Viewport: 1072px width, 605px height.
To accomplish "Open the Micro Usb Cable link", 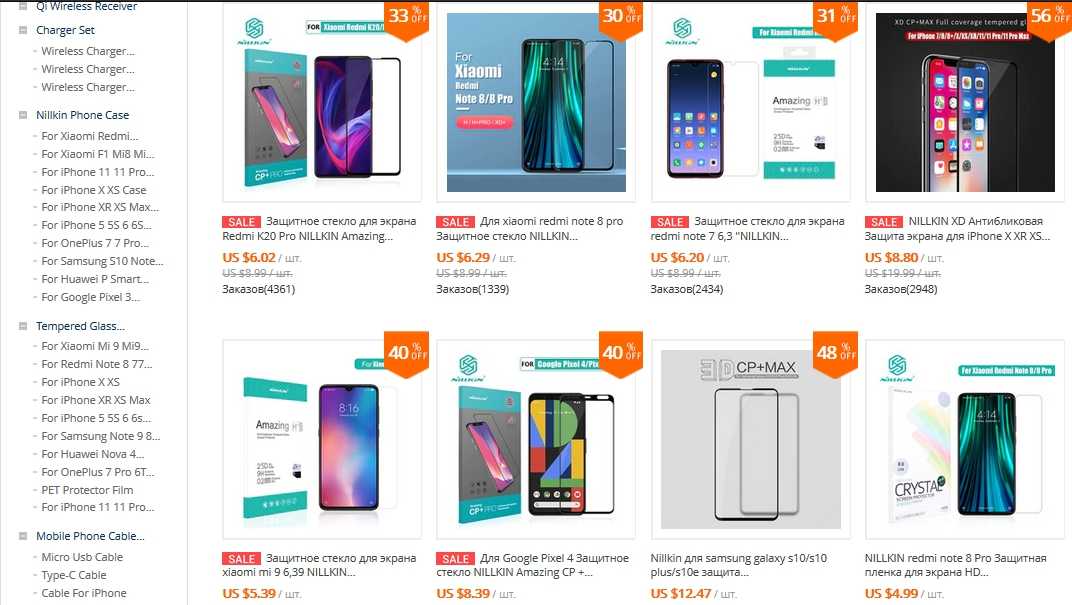I will tap(82, 557).
